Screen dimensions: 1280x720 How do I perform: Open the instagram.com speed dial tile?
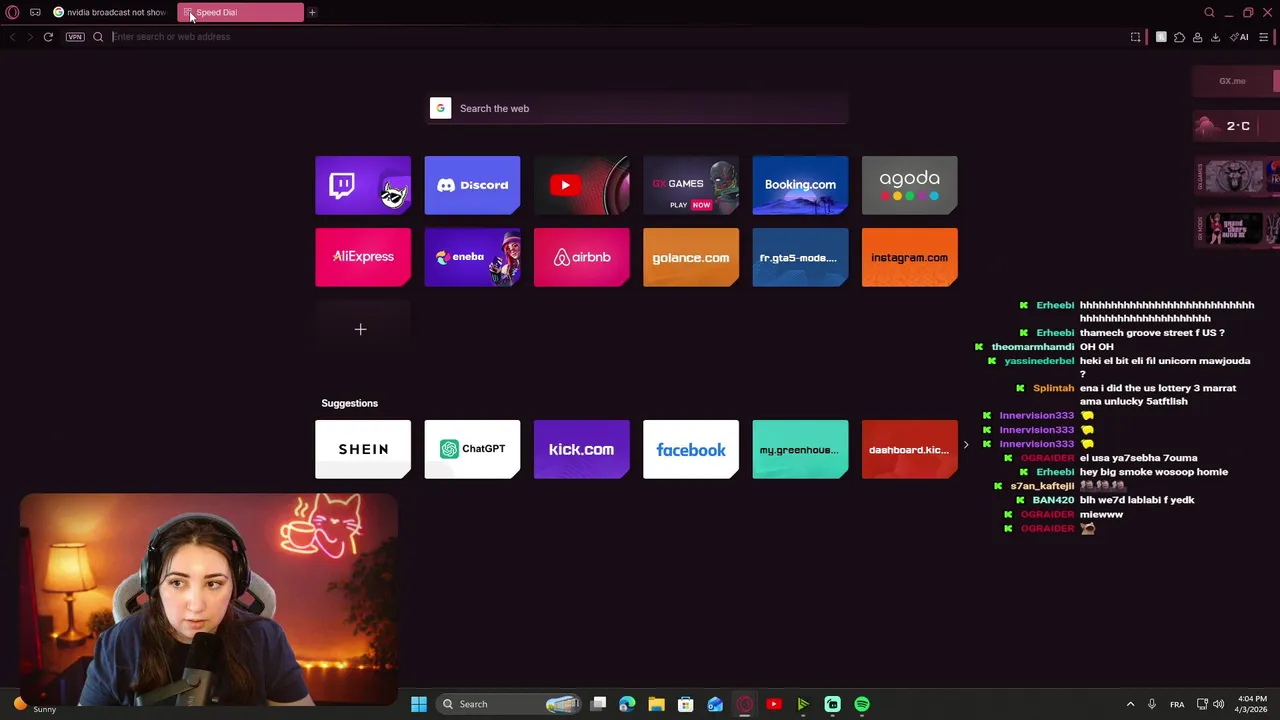(x=909, y=257)
